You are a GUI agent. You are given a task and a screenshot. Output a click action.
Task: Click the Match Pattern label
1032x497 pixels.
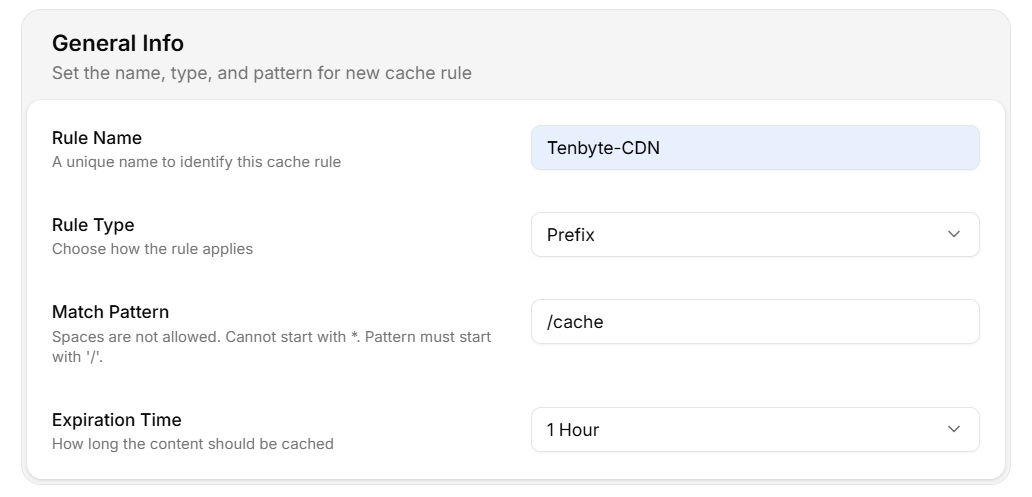point(110,312)
